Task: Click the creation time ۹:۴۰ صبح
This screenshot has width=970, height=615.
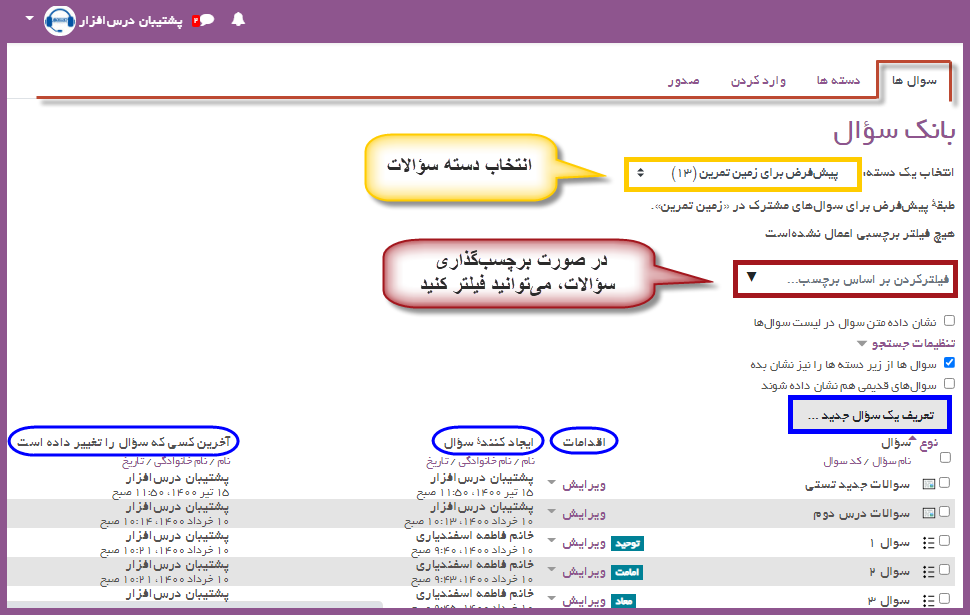Action: [432, 550]
